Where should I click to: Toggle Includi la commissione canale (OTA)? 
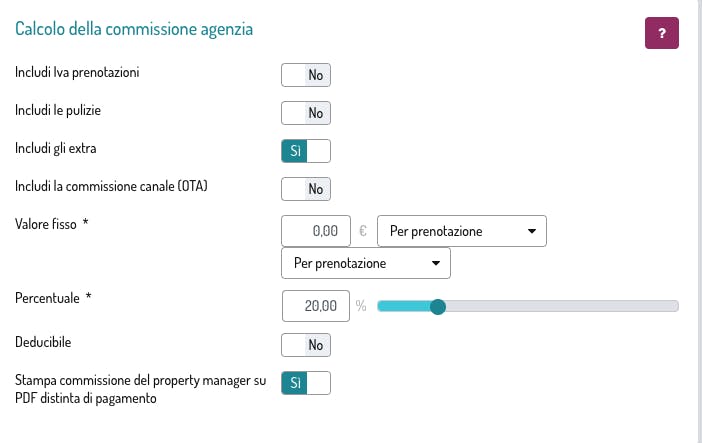[306, 189]
